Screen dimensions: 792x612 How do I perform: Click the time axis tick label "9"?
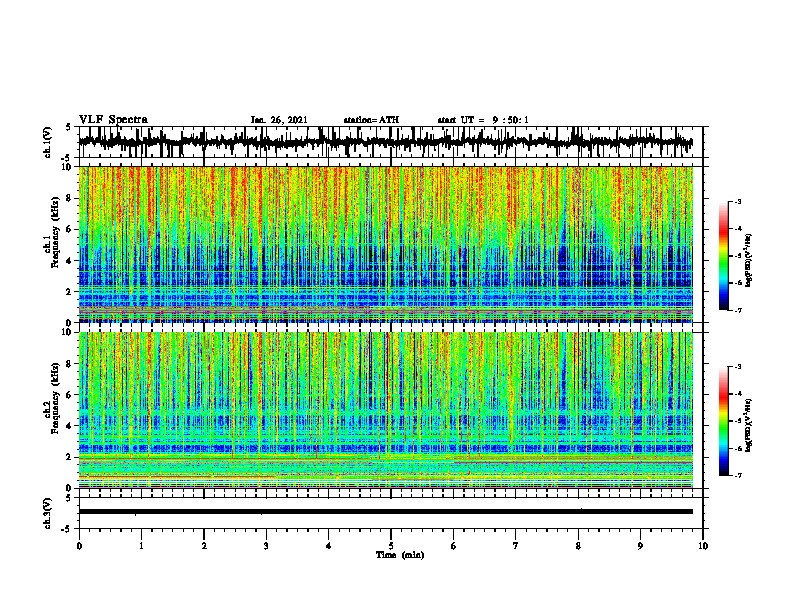[640, 546]
